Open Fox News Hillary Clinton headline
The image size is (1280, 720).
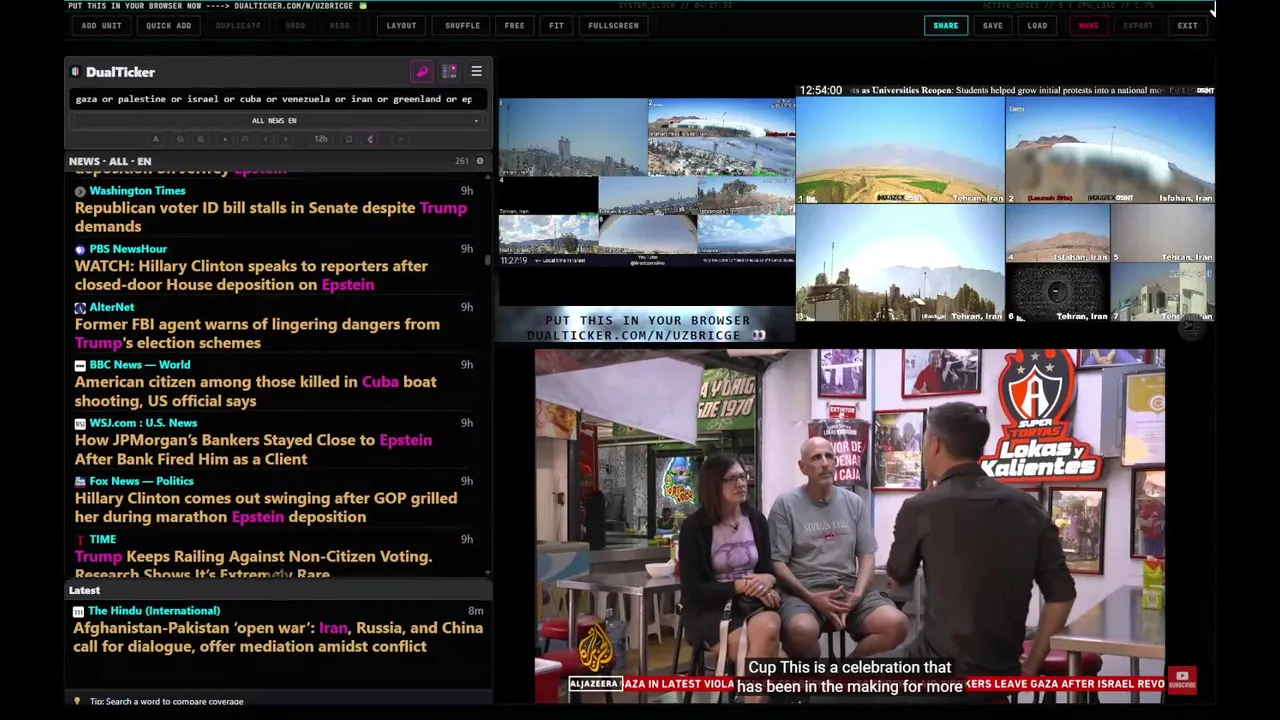[x=266, y=507]
